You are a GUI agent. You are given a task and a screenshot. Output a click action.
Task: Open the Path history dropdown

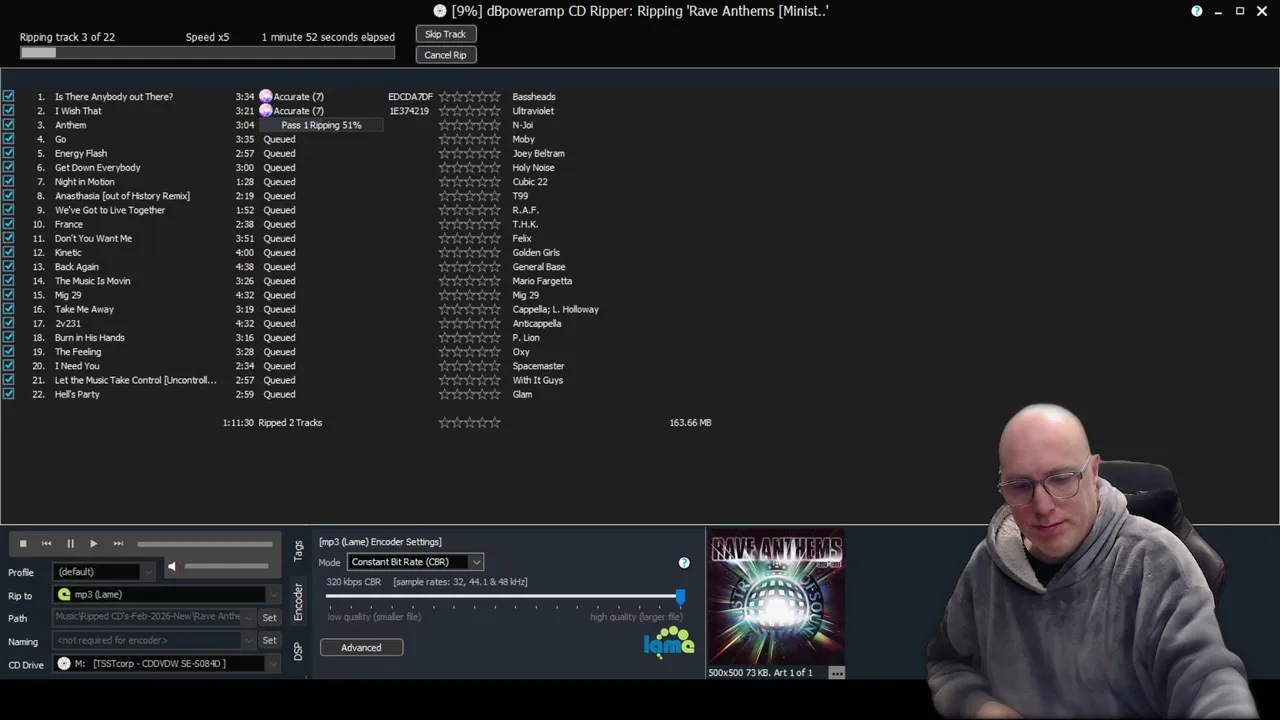[x=250, y=617]
